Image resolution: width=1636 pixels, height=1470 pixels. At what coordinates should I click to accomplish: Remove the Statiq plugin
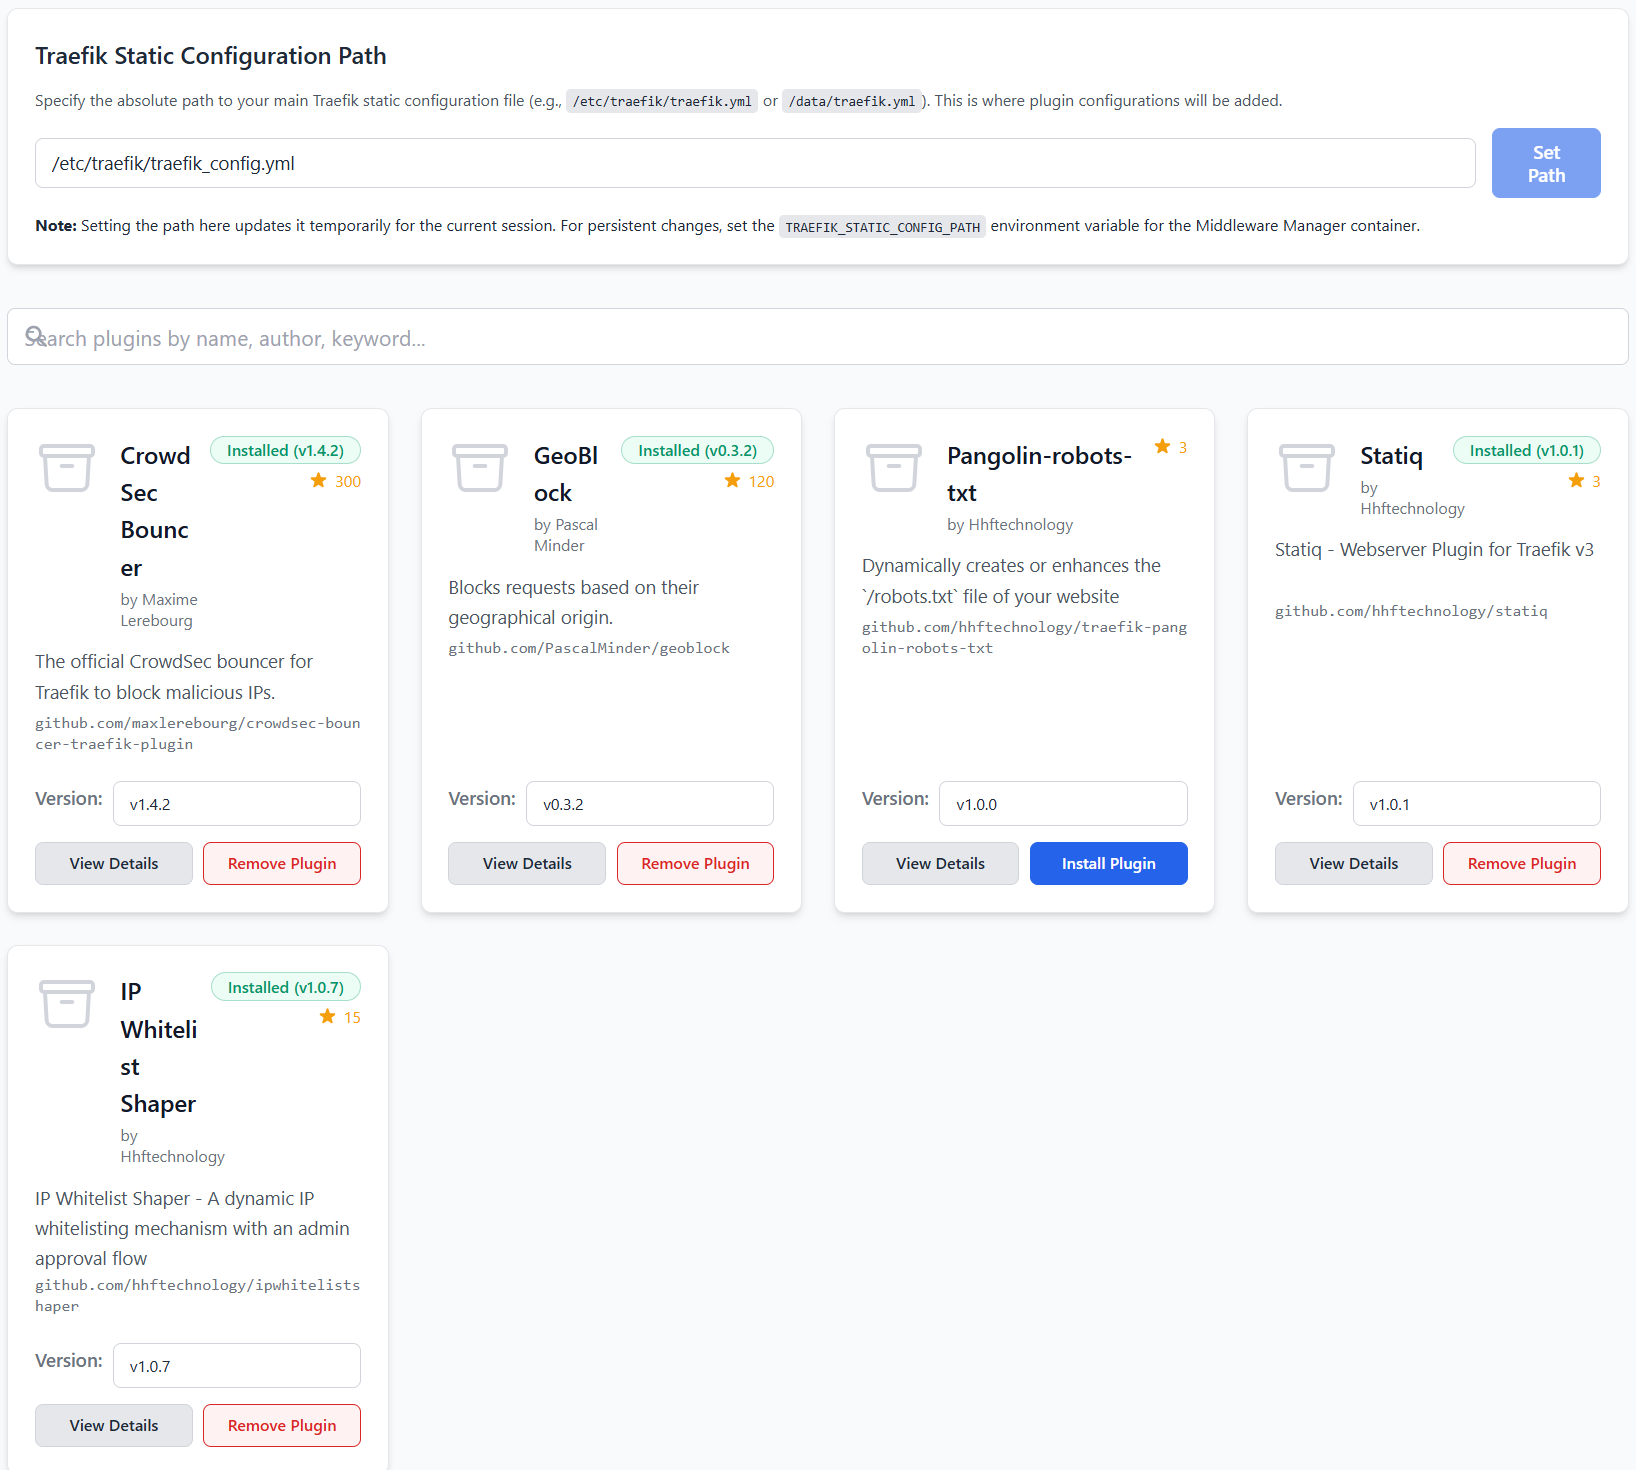[x=1522, y=864]
